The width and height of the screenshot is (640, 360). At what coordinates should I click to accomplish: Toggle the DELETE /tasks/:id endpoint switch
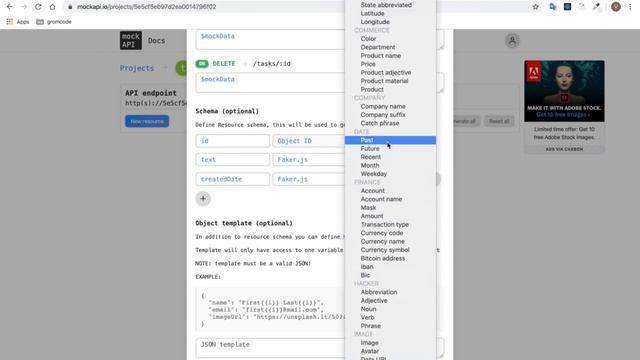coord(202,64)
